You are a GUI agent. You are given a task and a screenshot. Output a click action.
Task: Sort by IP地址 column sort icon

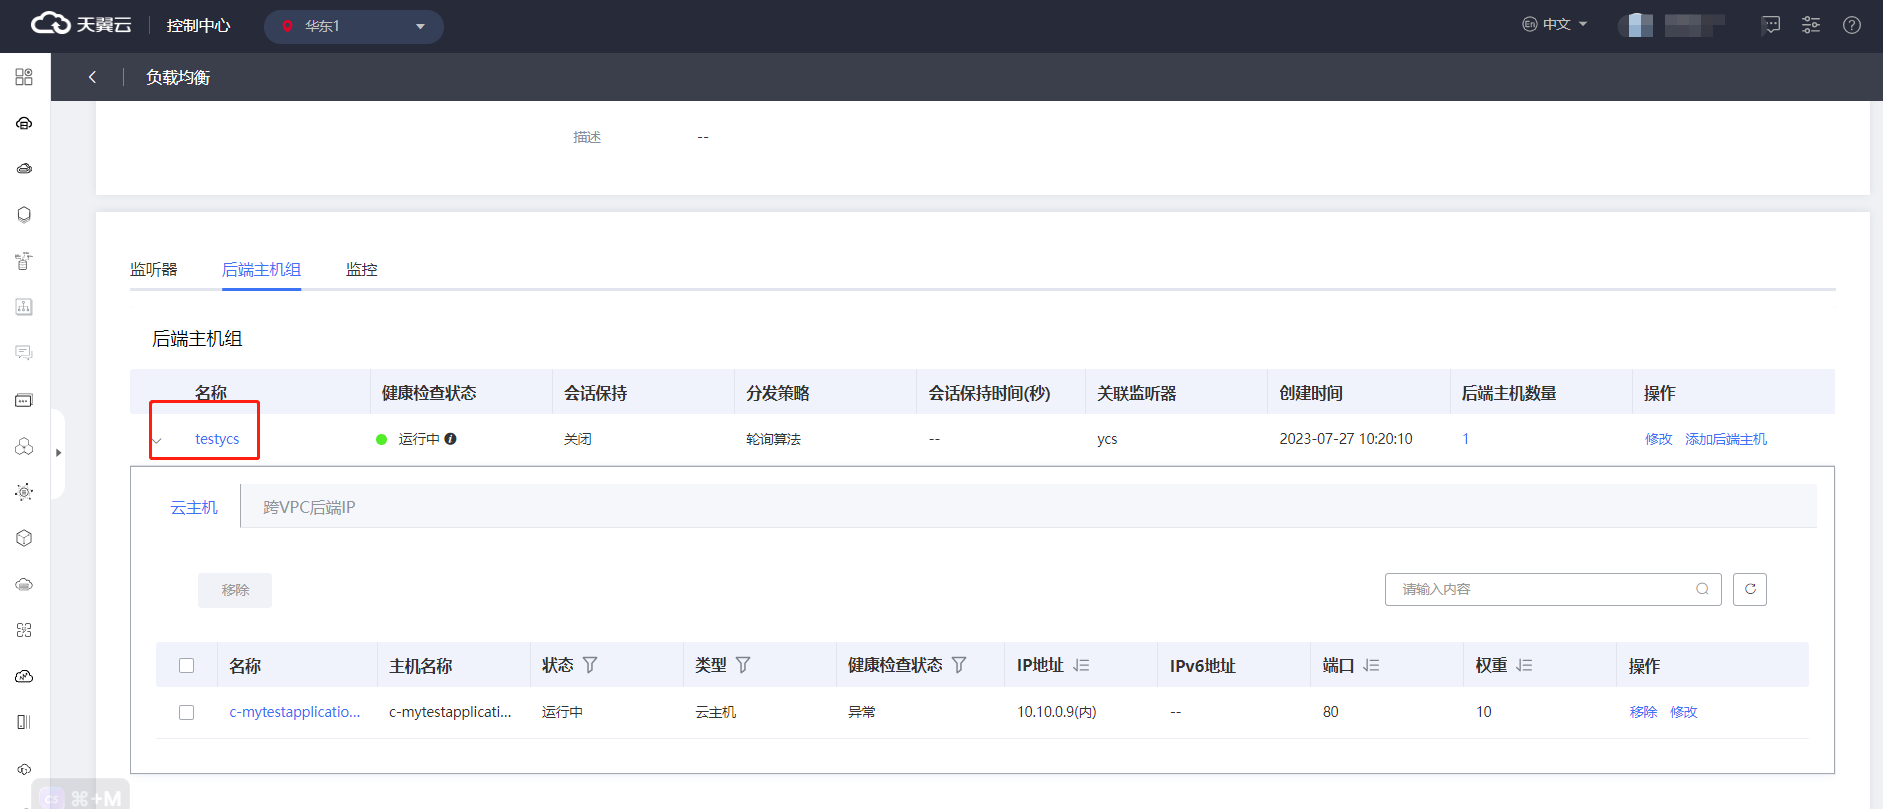pos(1081,665)
